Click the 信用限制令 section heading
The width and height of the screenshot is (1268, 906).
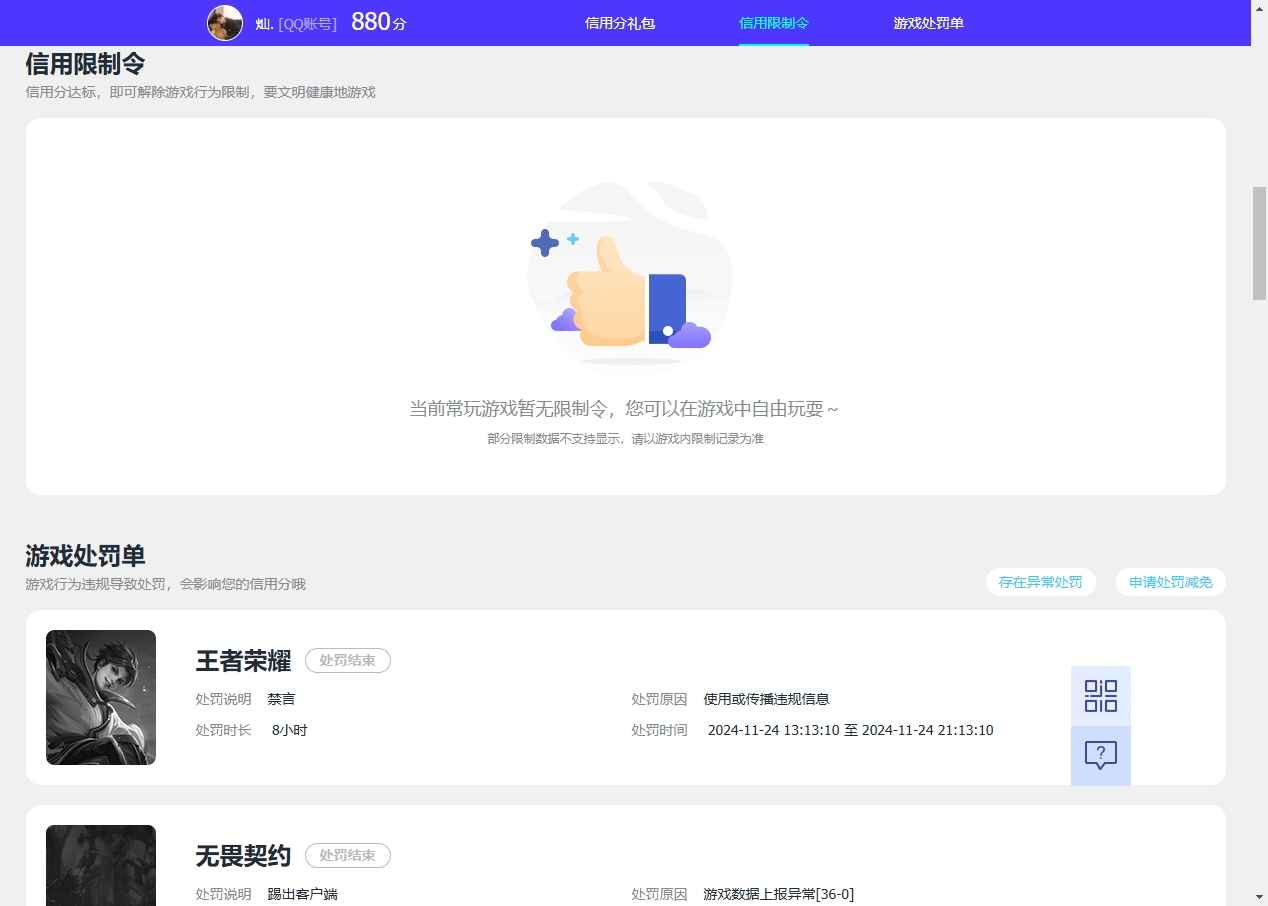coord(85,64)
